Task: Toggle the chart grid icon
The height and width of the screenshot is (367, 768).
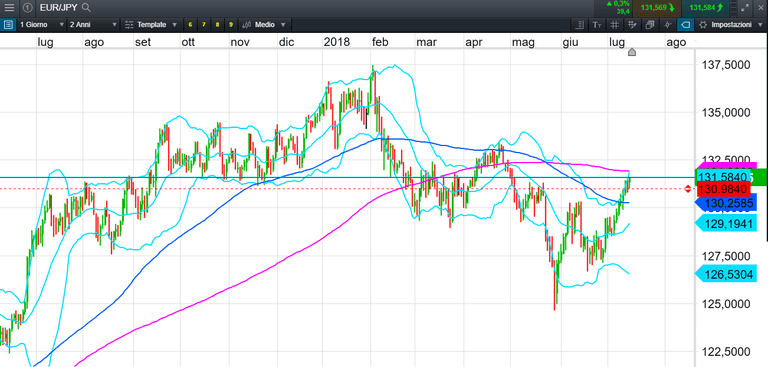Action: [x=615, y=24]
